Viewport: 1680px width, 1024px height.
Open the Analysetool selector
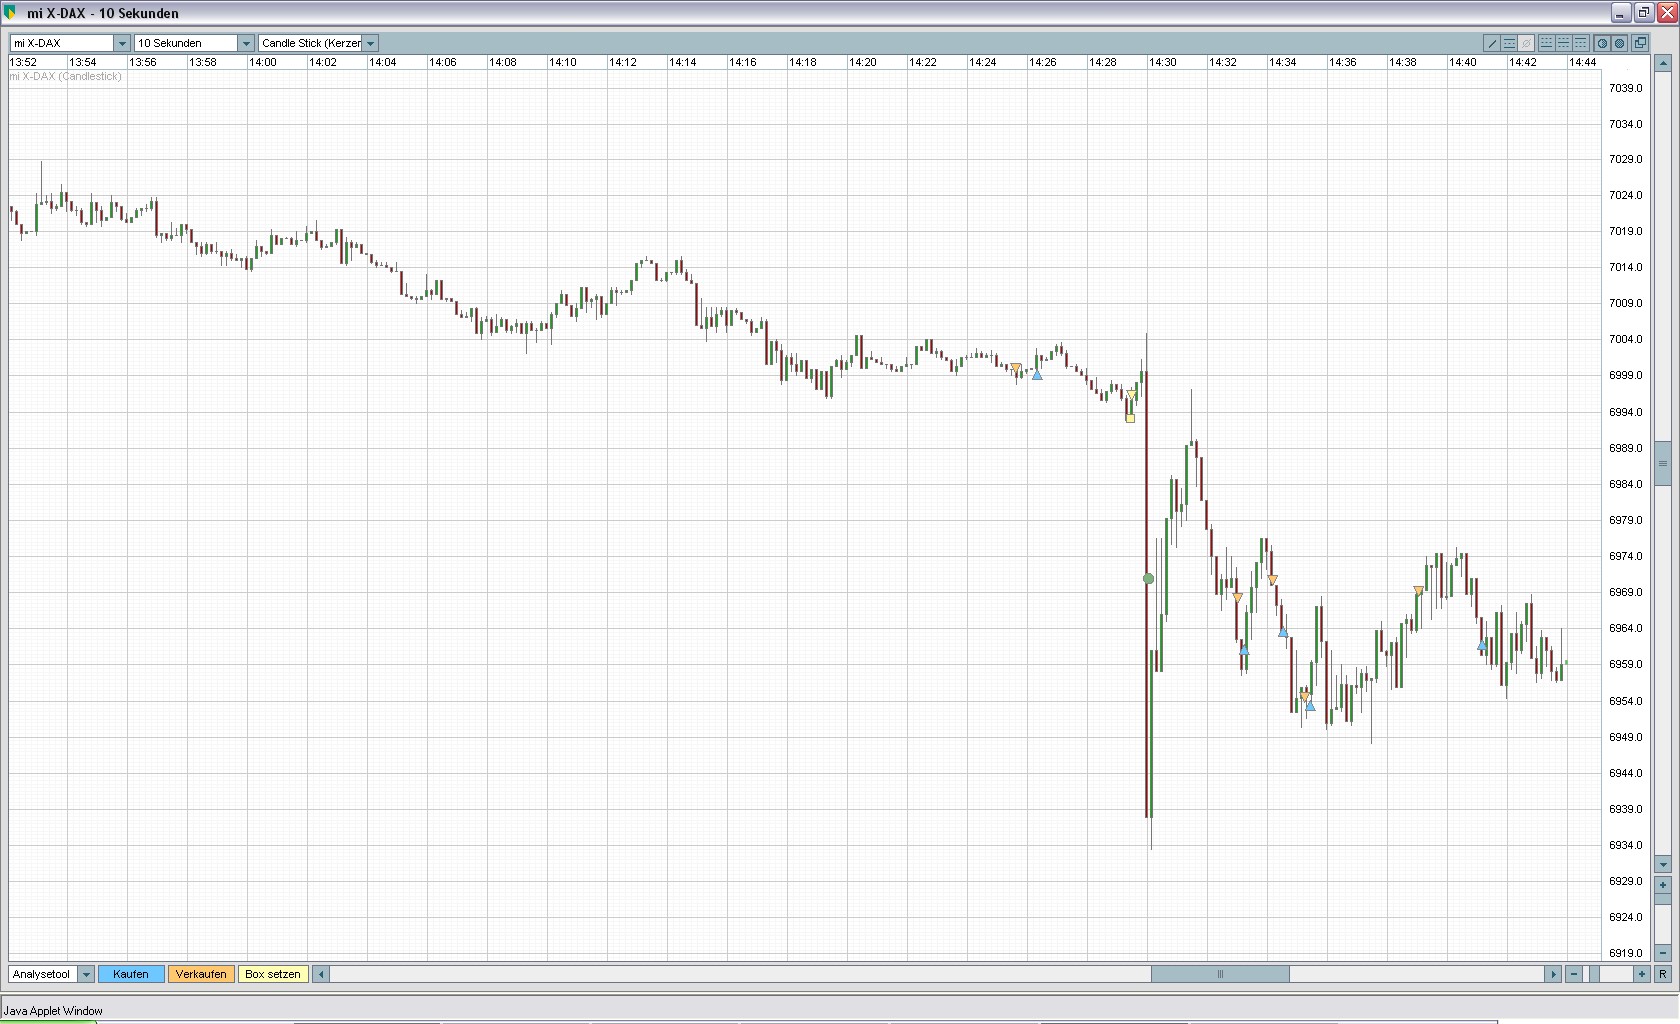43,974
